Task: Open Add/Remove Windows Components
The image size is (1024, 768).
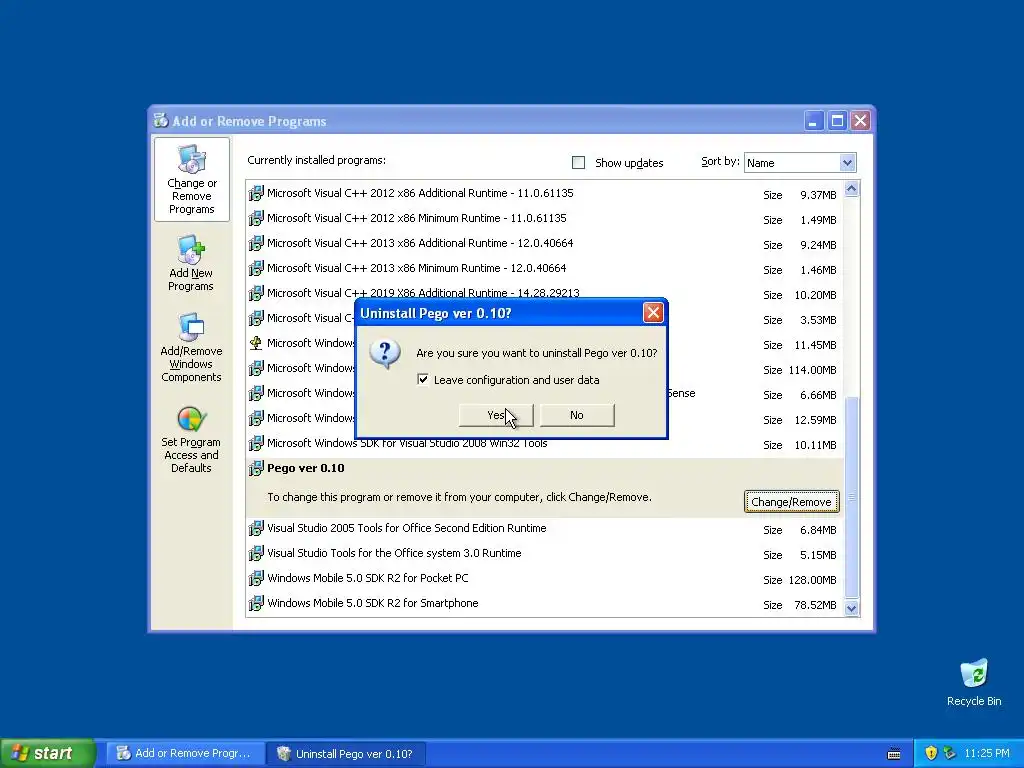Action: click(x=191, y=347)
